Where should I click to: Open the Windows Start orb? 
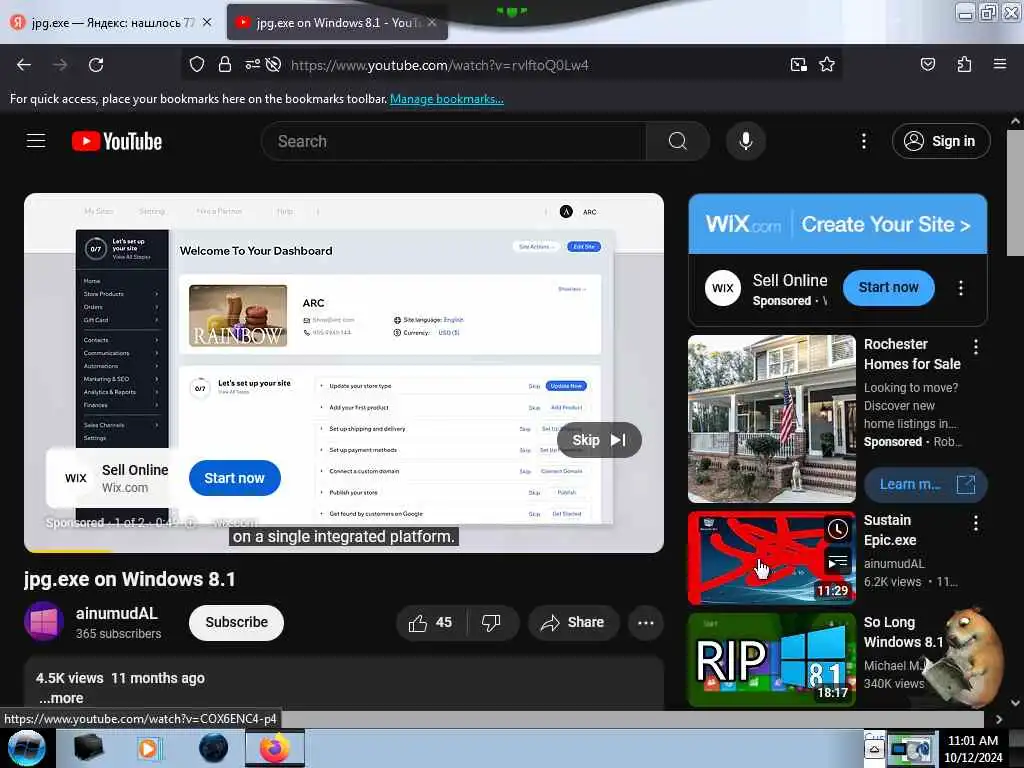(x=26, y=748)
